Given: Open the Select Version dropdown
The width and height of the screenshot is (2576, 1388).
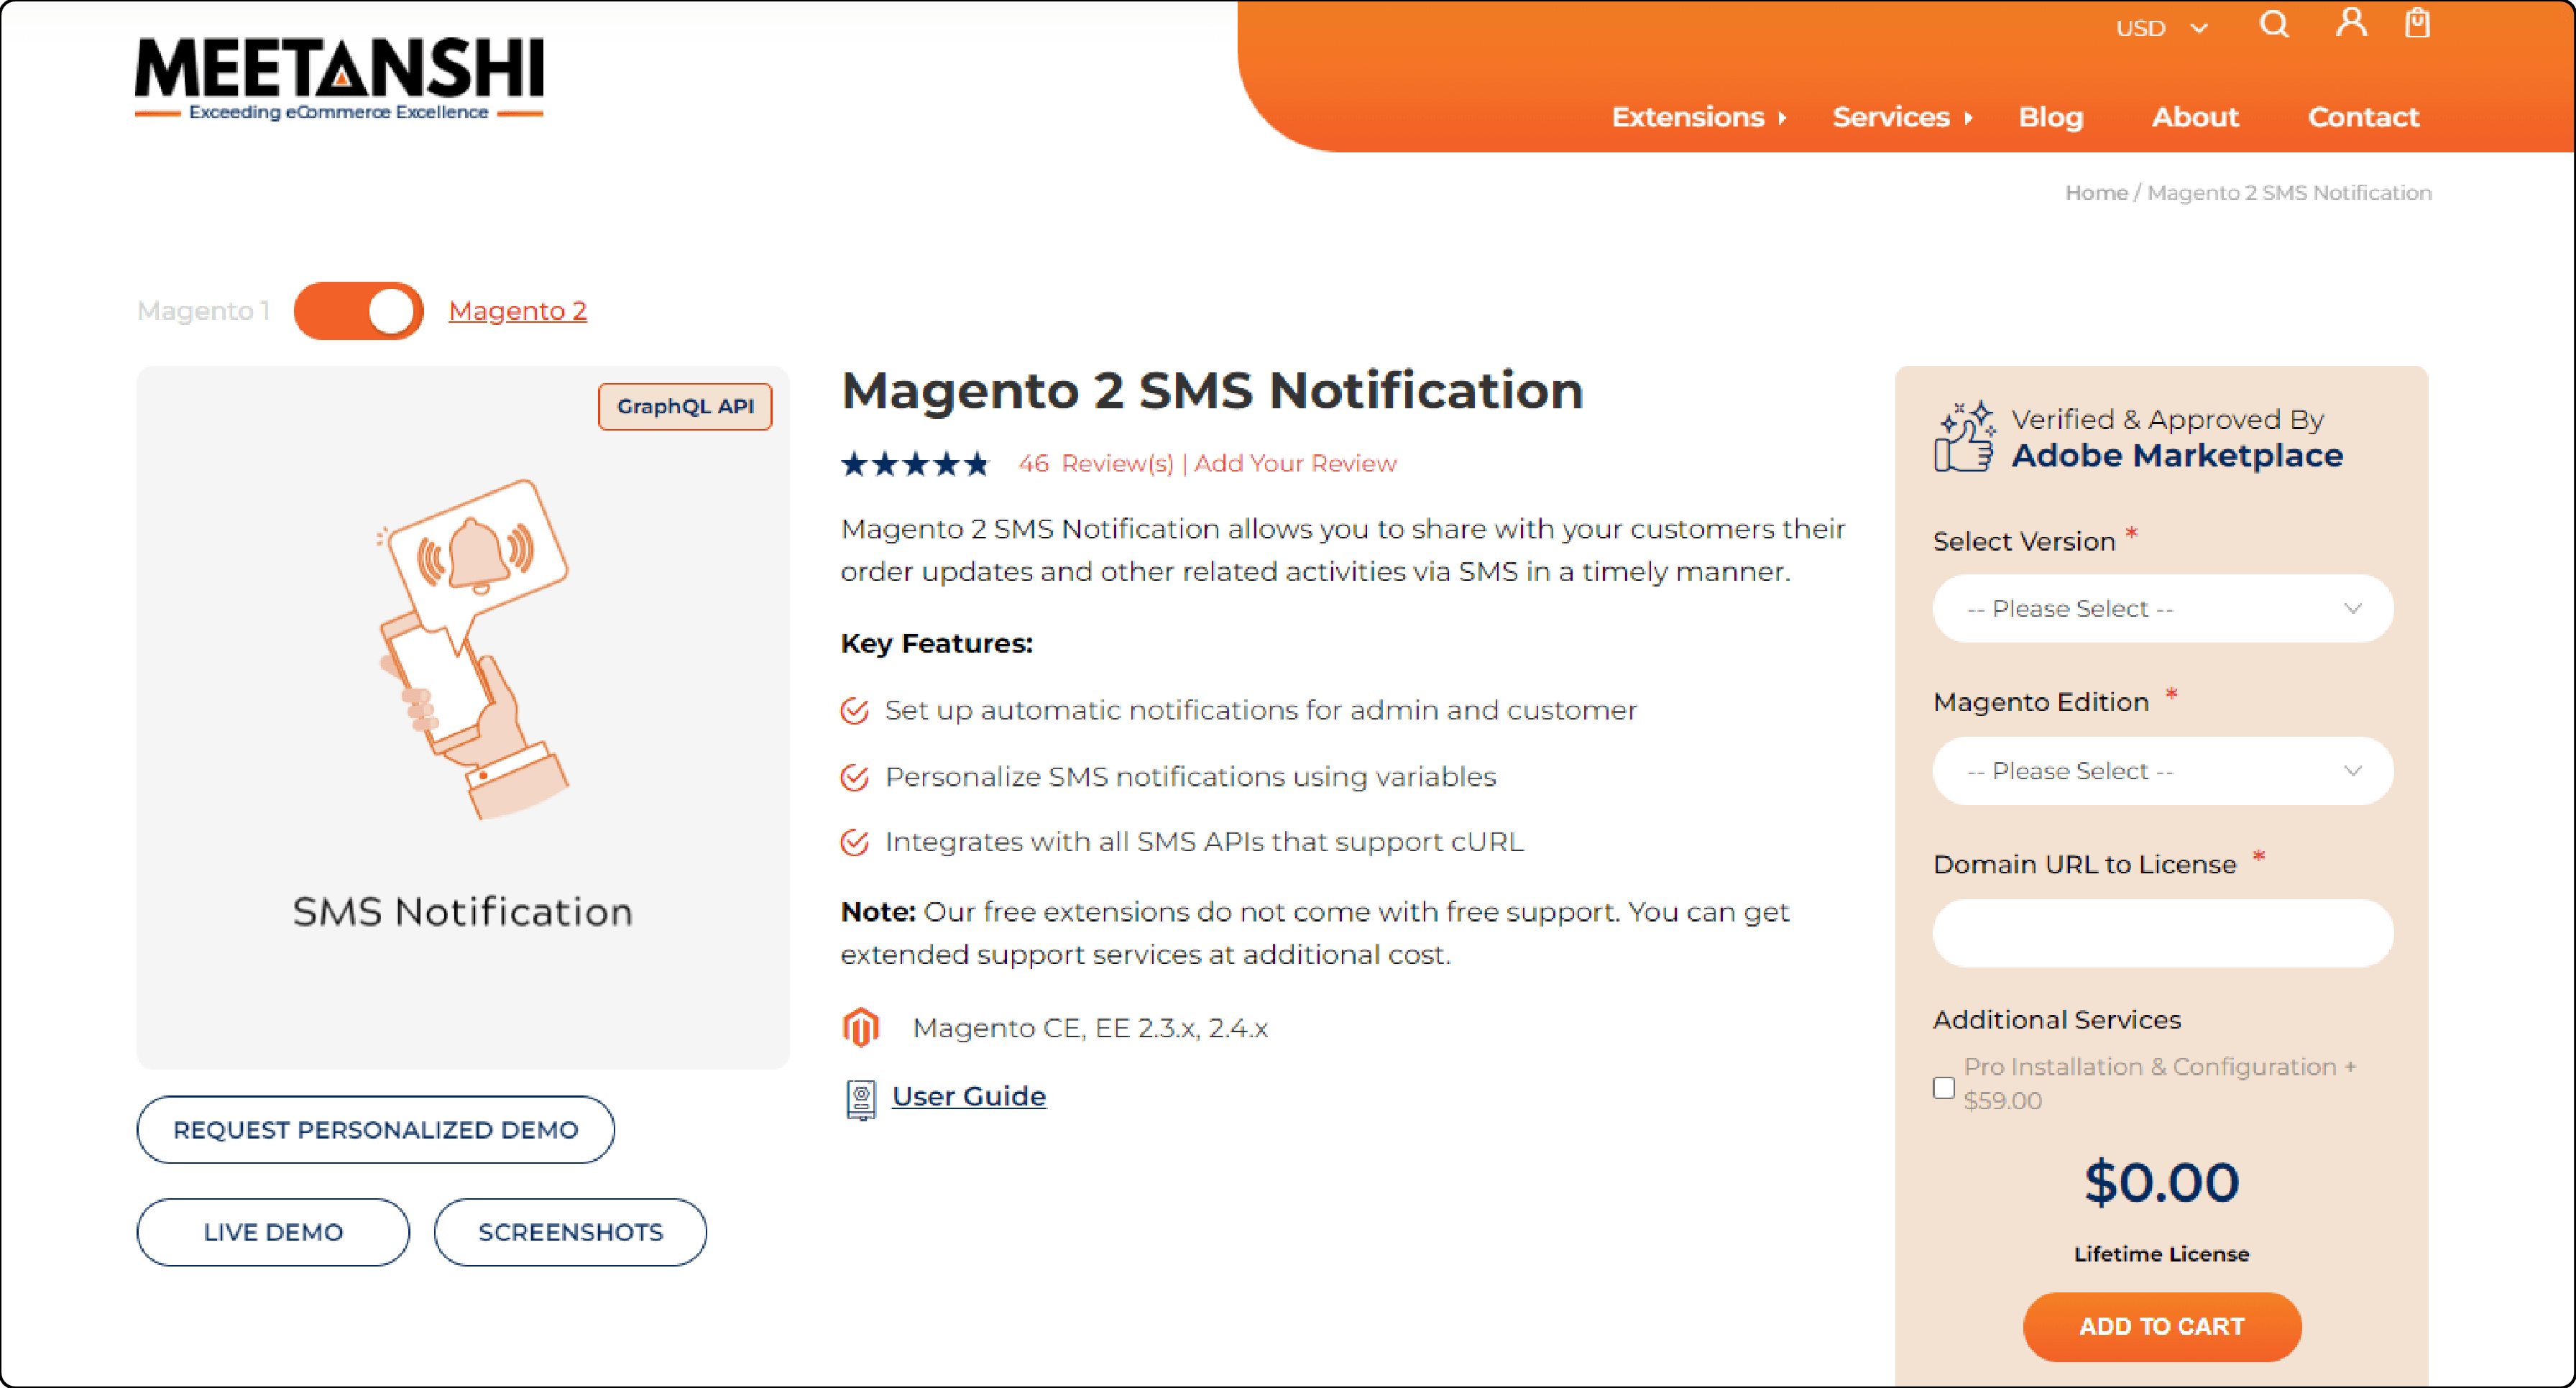Looking at the screenshot, I should coord(2162,608).
